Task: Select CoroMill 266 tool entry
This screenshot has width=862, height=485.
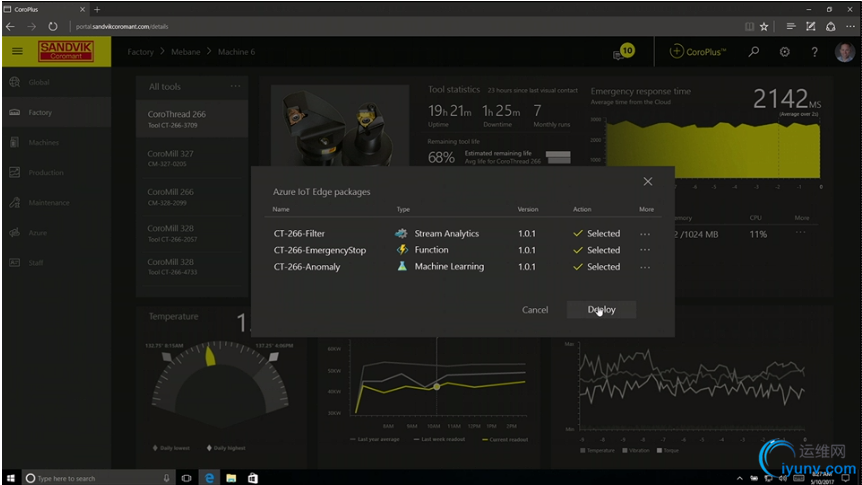Action: (192, 196)
